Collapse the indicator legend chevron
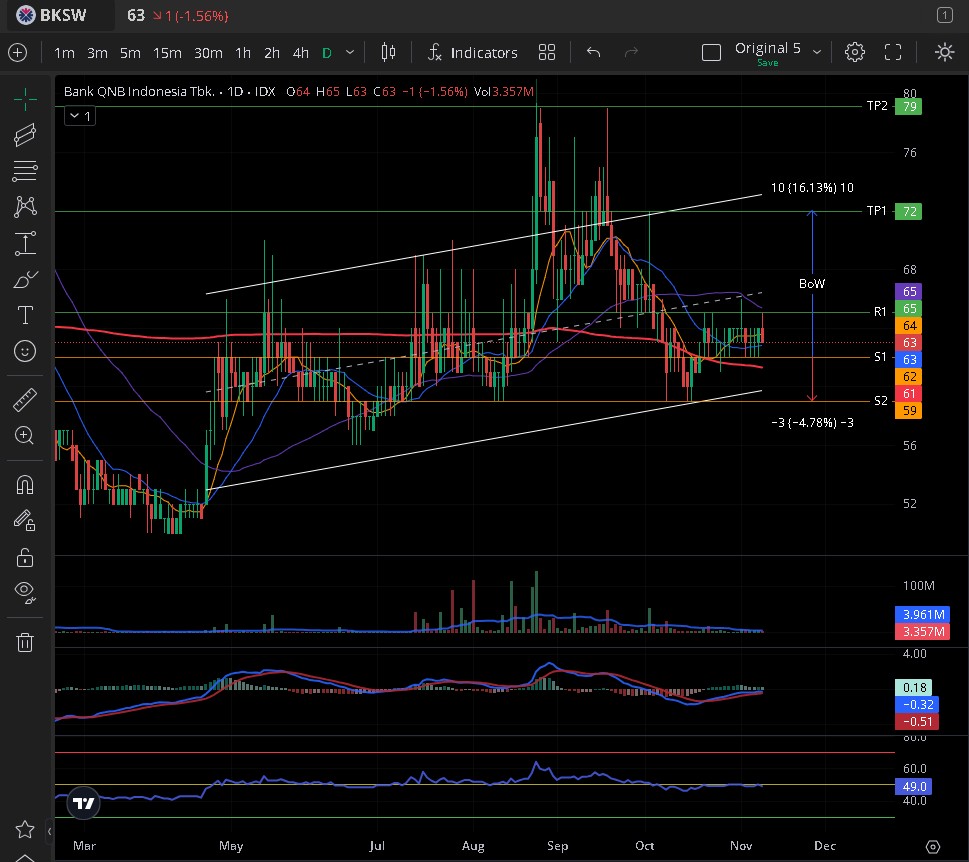 (x=78, y=116)
